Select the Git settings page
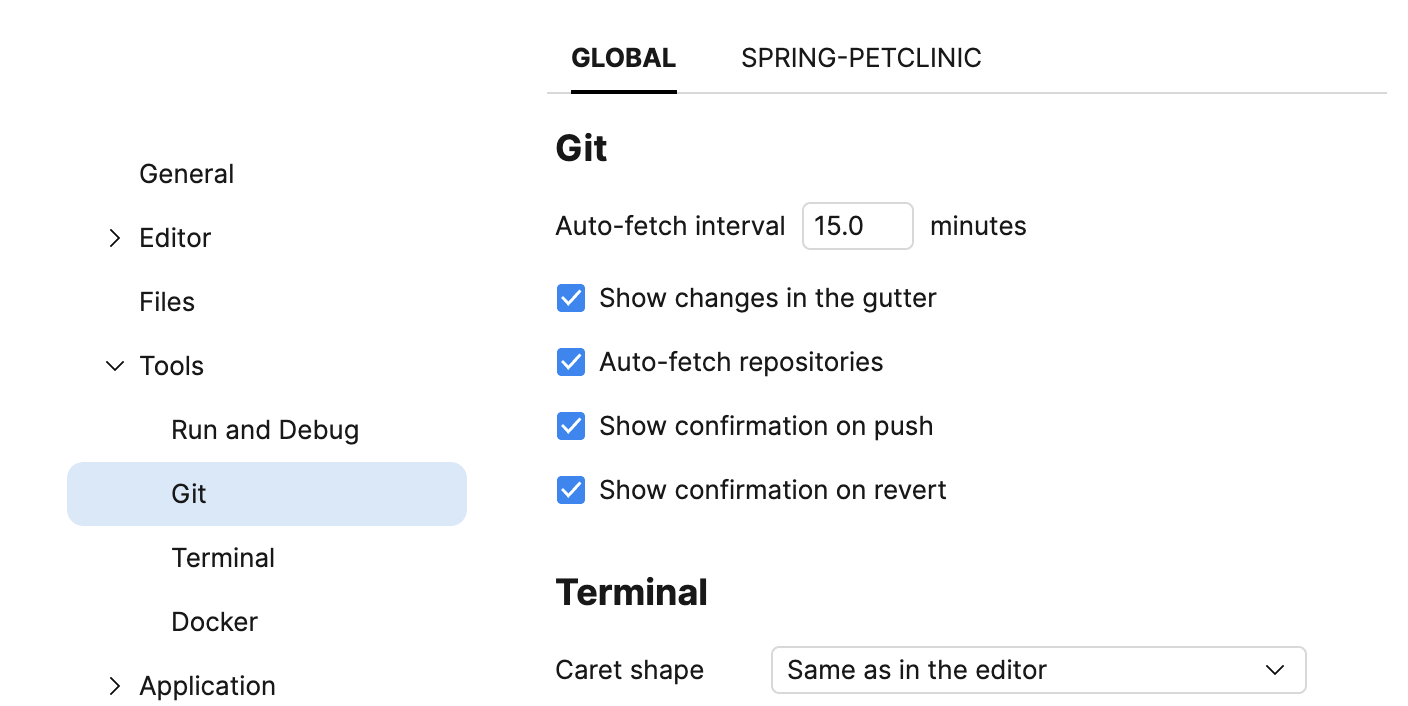This screenshot has width=1408, height=706. pyautogui.click(x=188, y=493)
